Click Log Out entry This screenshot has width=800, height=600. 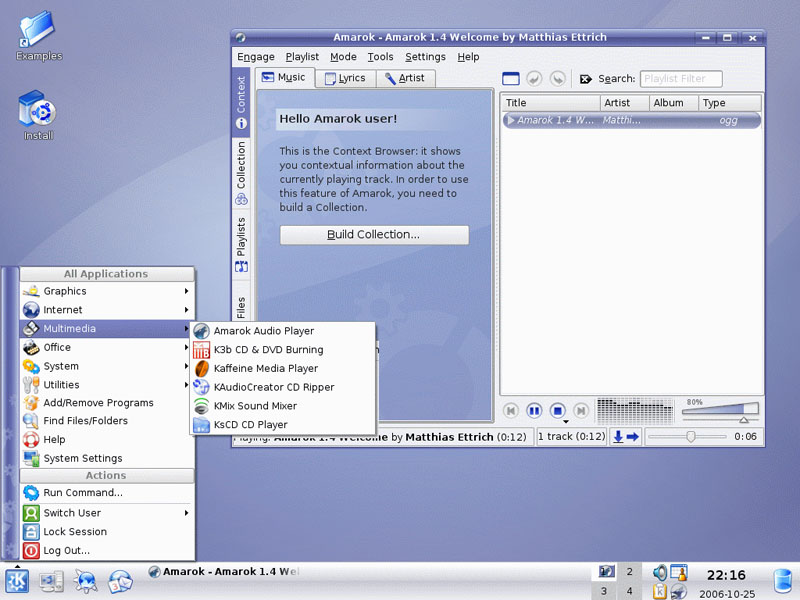pyautogui.click(x=107, y=551)
